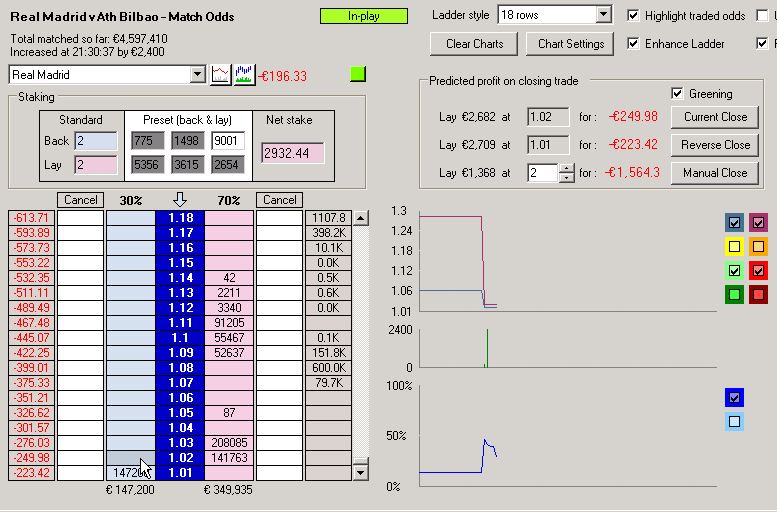777x512 pixels.
Task: Open Chart Settings
Action: (x=571, y=44)
